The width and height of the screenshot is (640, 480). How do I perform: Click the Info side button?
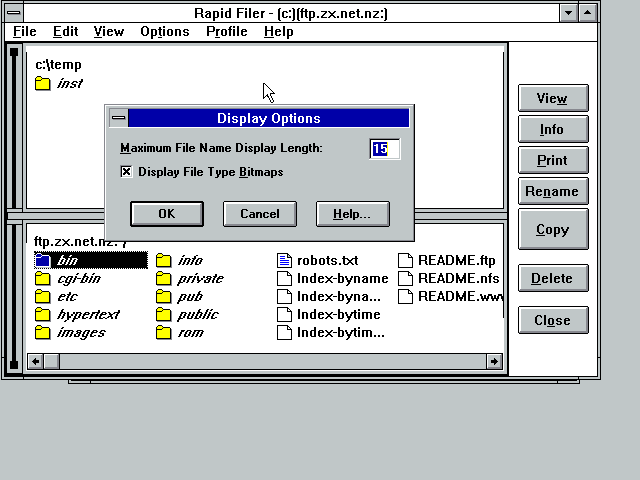(x=553, y=129)
